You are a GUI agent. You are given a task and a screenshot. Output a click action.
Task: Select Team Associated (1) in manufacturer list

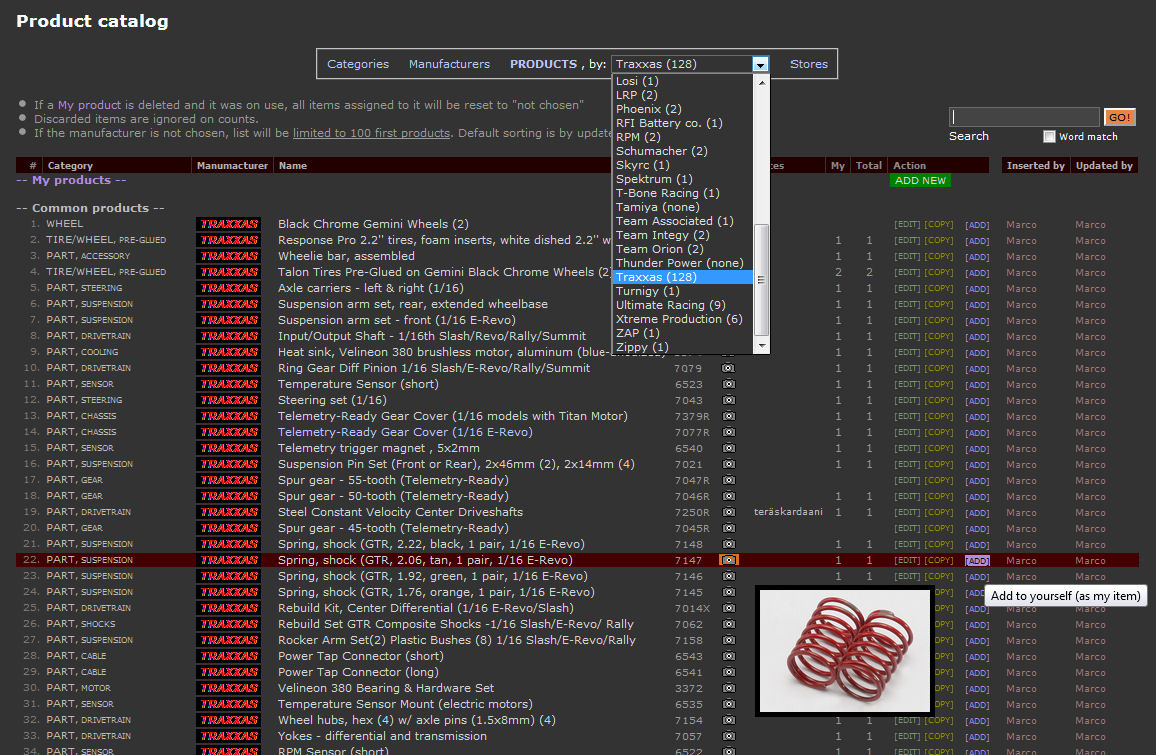click(x=674, y=221)
